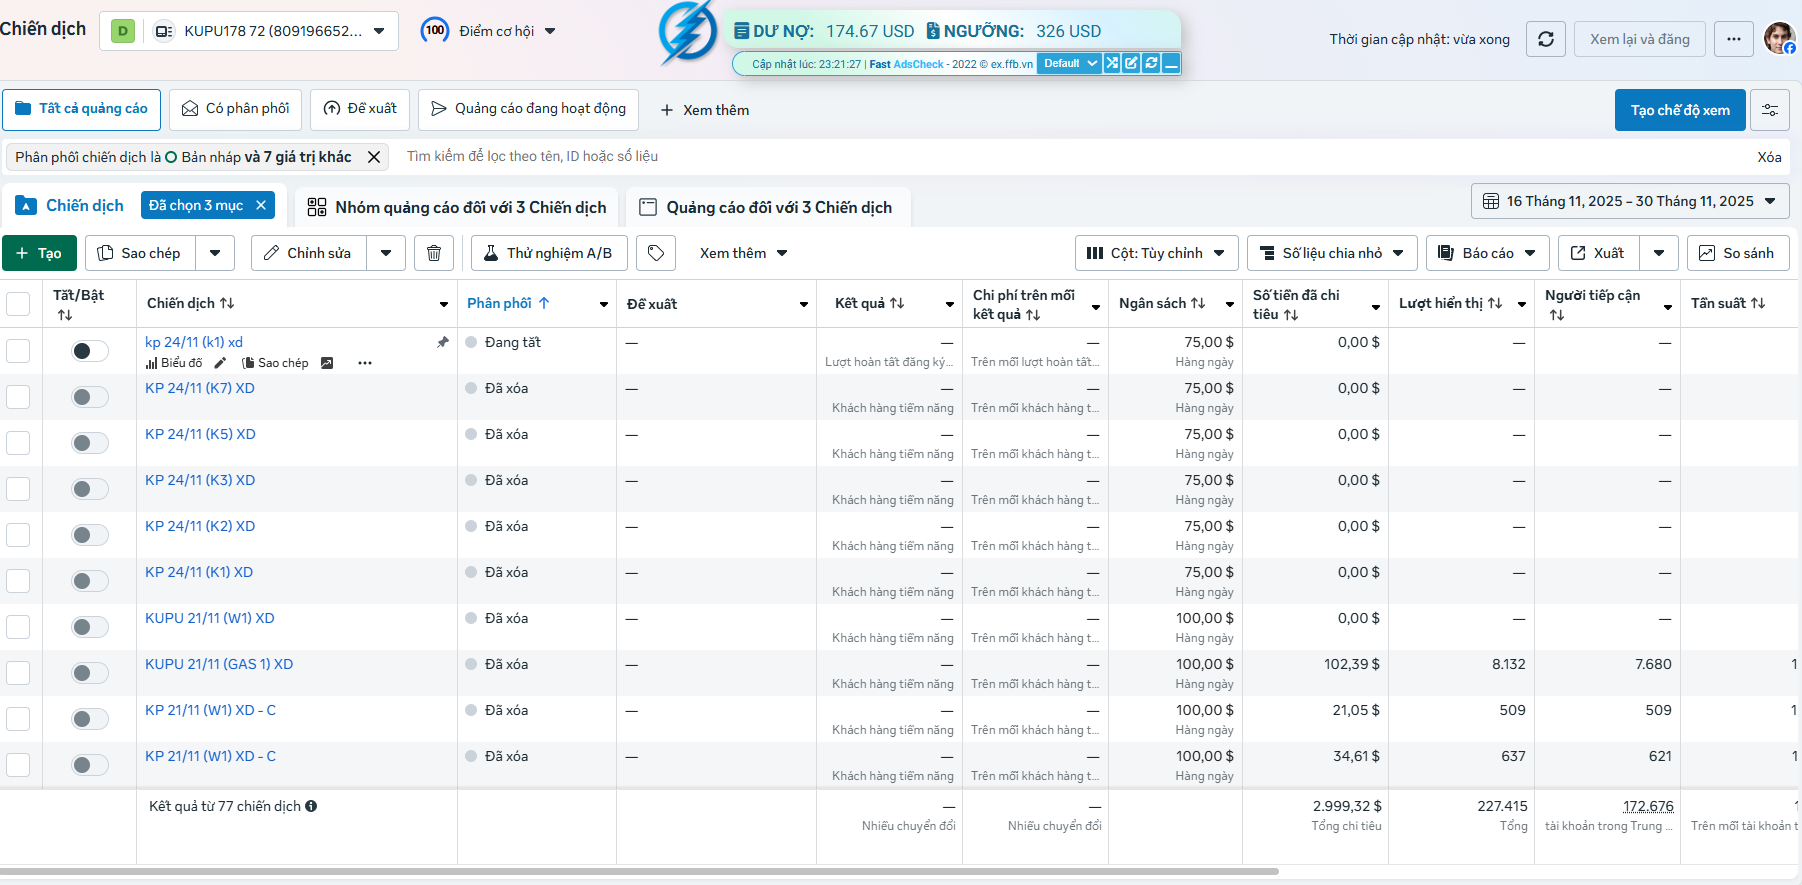Screen dimensions: 1802x885
Task: Click the tag label icon in the toolbar
Action: tap(656, 253)
